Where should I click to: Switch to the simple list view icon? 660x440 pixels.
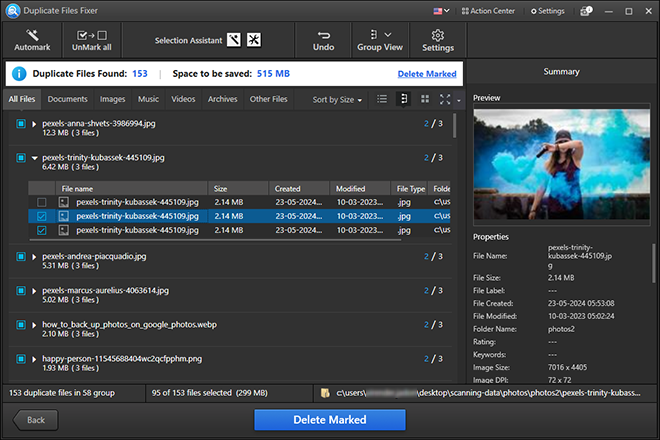pos(382,100)
